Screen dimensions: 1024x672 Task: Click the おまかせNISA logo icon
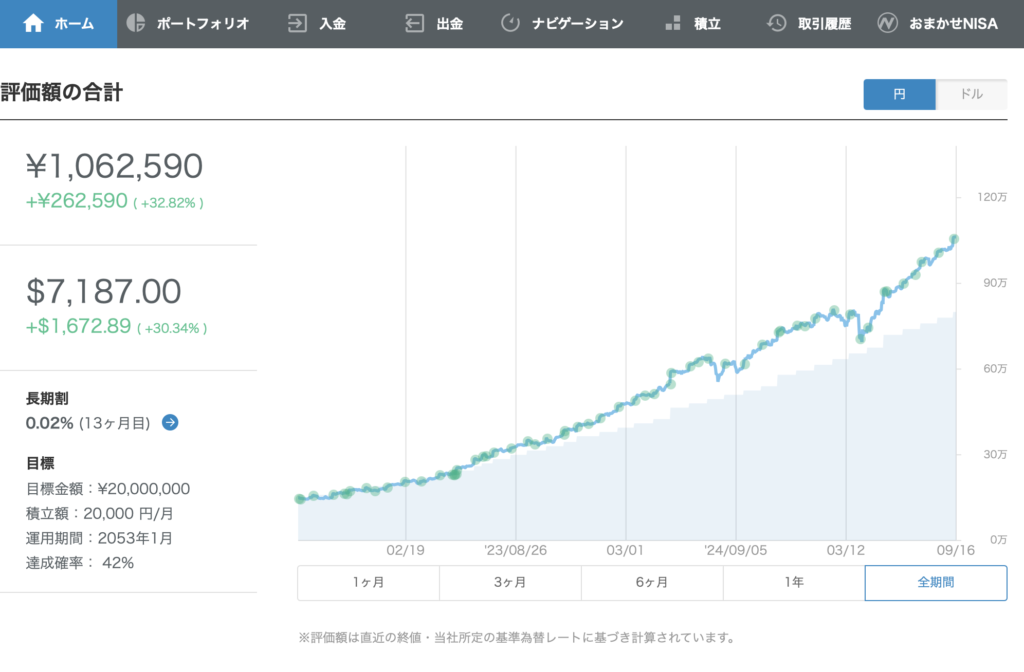887,23
